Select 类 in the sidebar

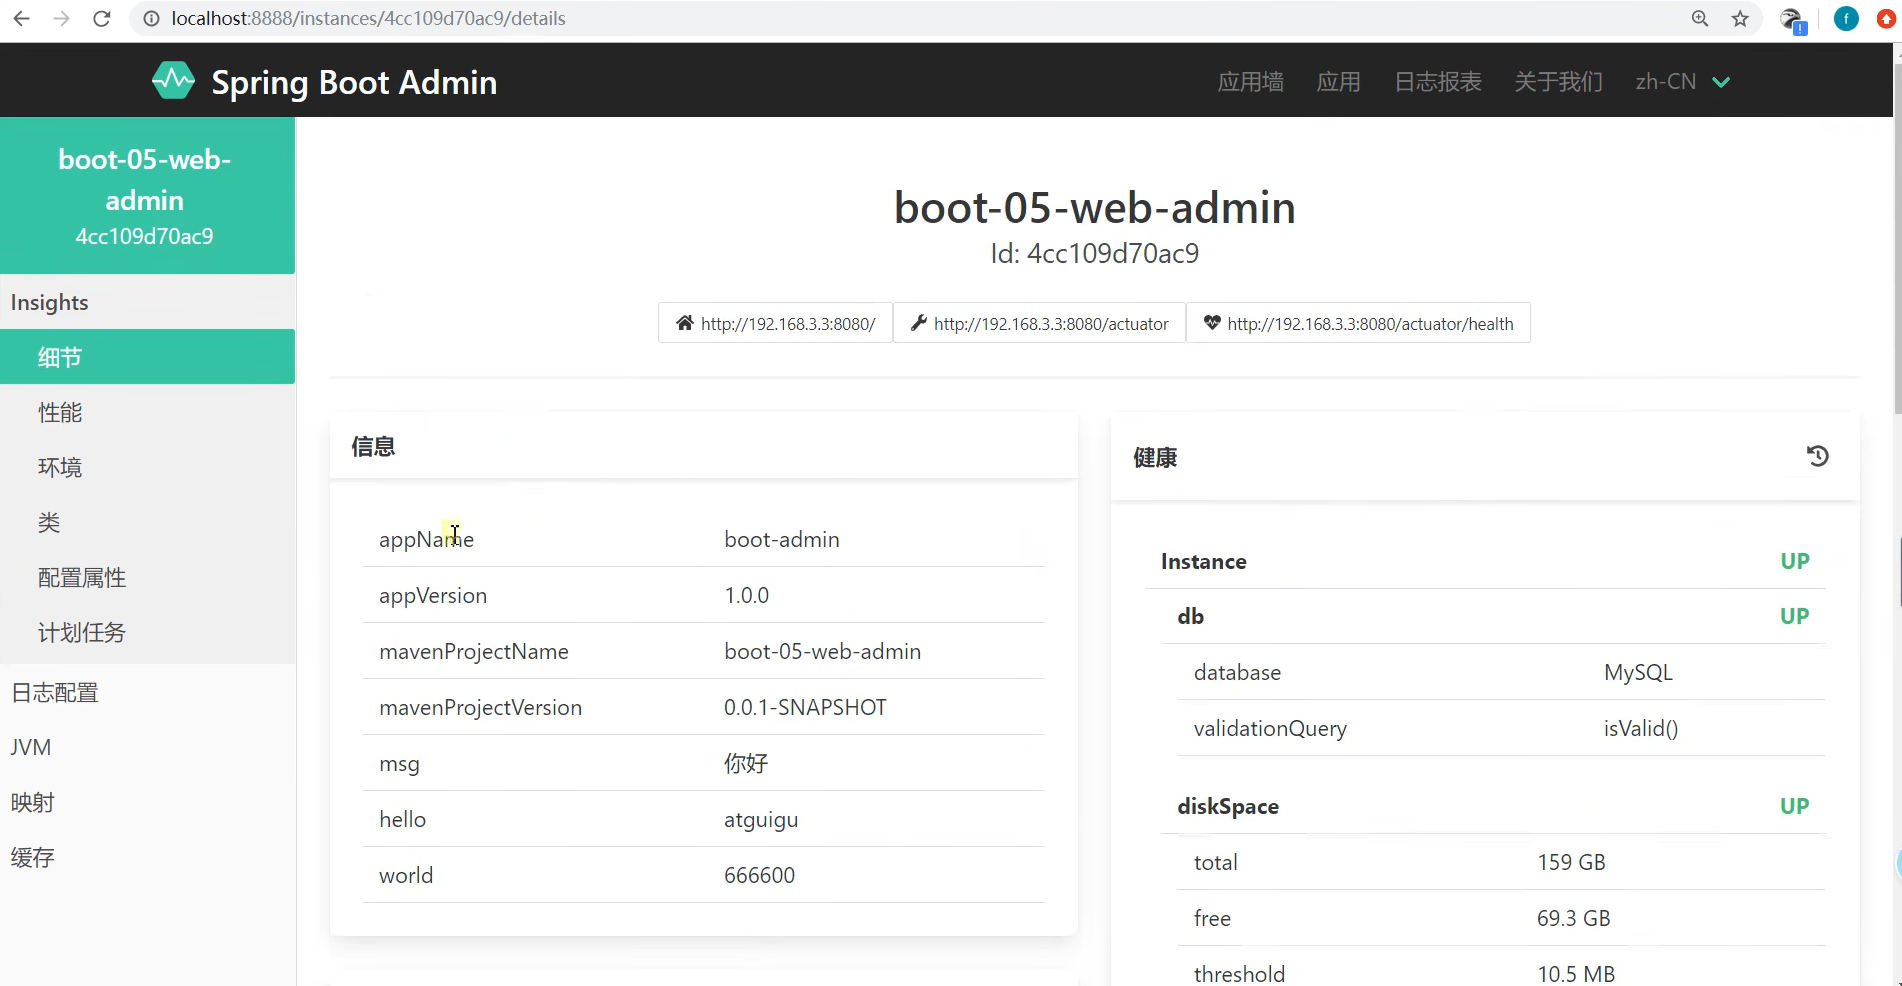pyautogui.click(x=147, y=522)
